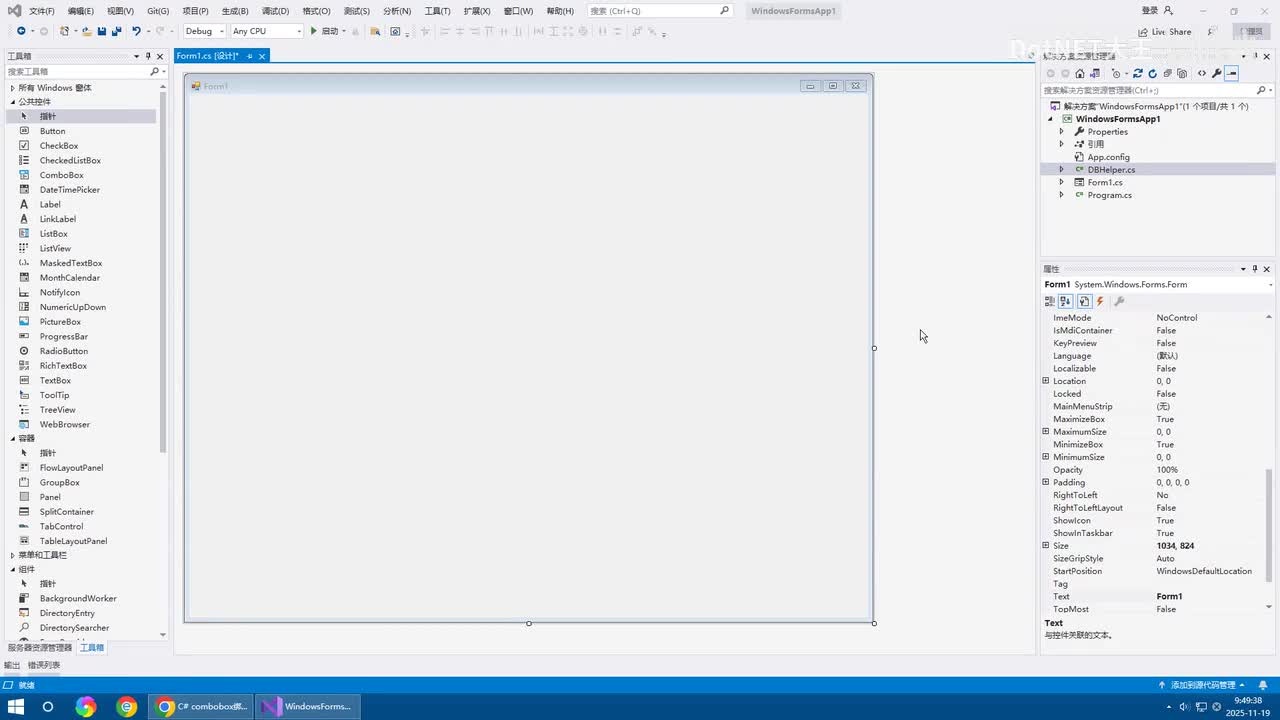Click the 搜索工具箱 search field
1280x720 pixels.
click(x=84, y=72)
